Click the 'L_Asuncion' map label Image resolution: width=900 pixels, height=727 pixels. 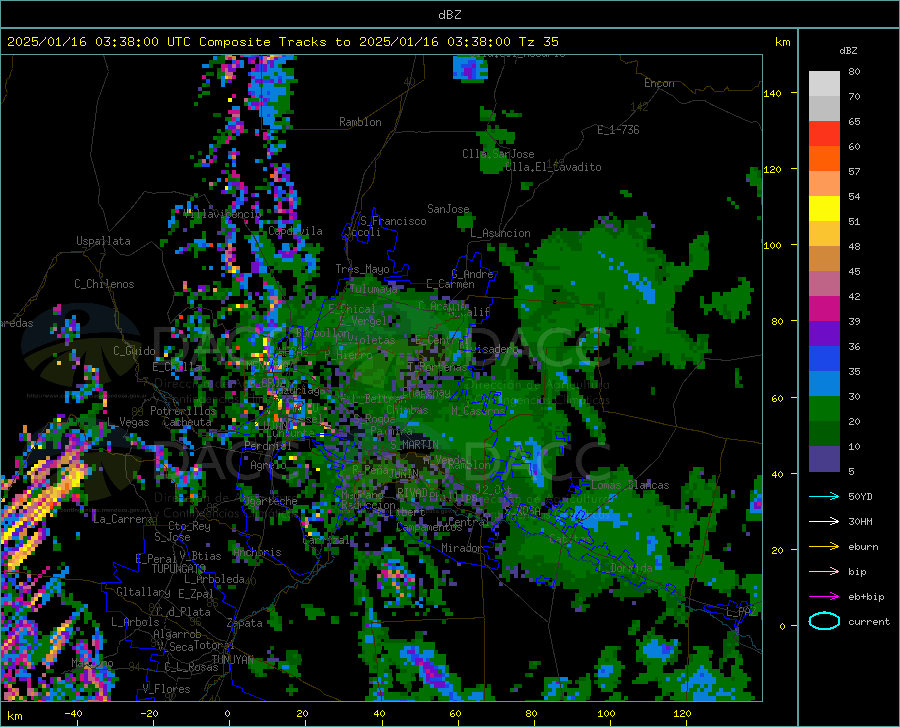[x=500, y=233]
